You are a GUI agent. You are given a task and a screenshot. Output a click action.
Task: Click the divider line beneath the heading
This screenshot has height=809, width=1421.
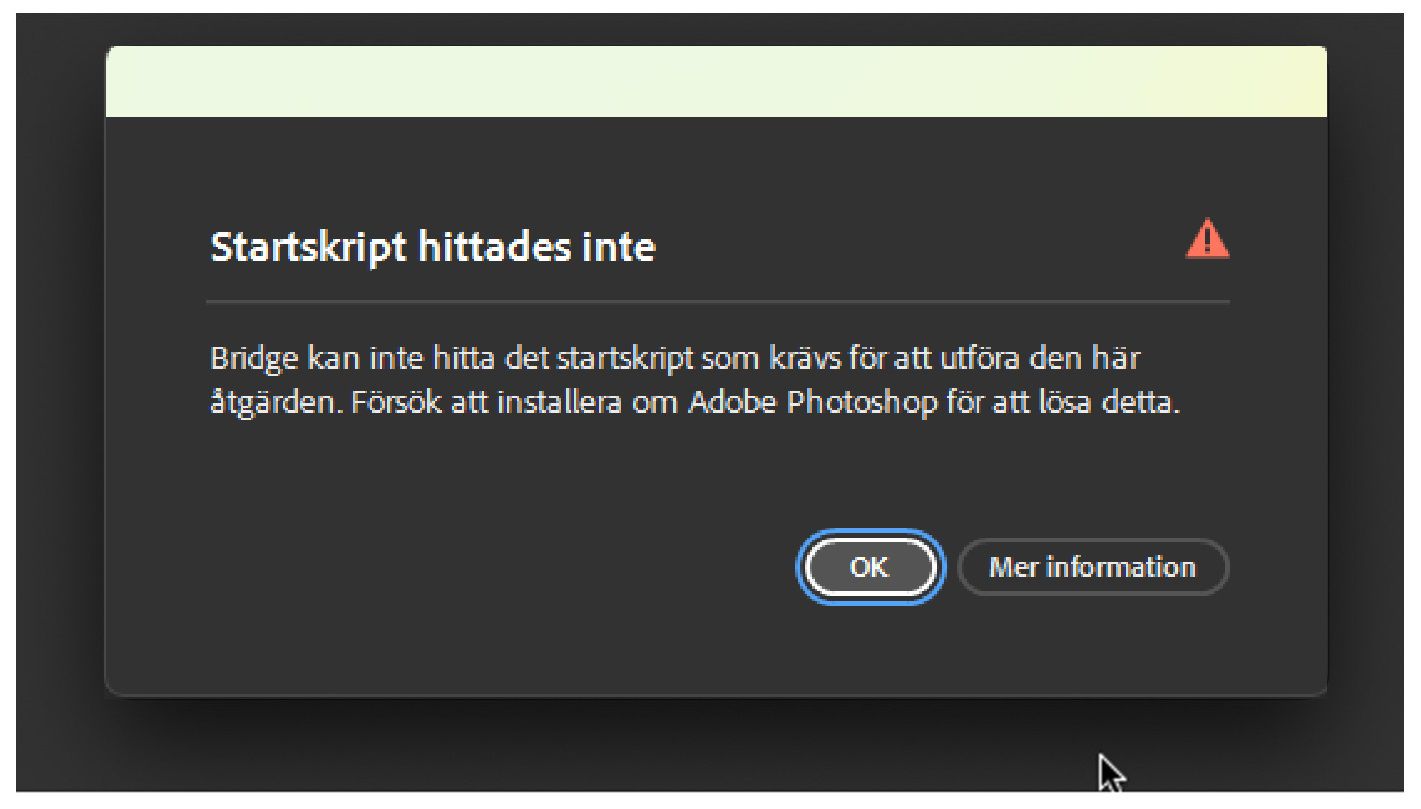click(718, 301)
